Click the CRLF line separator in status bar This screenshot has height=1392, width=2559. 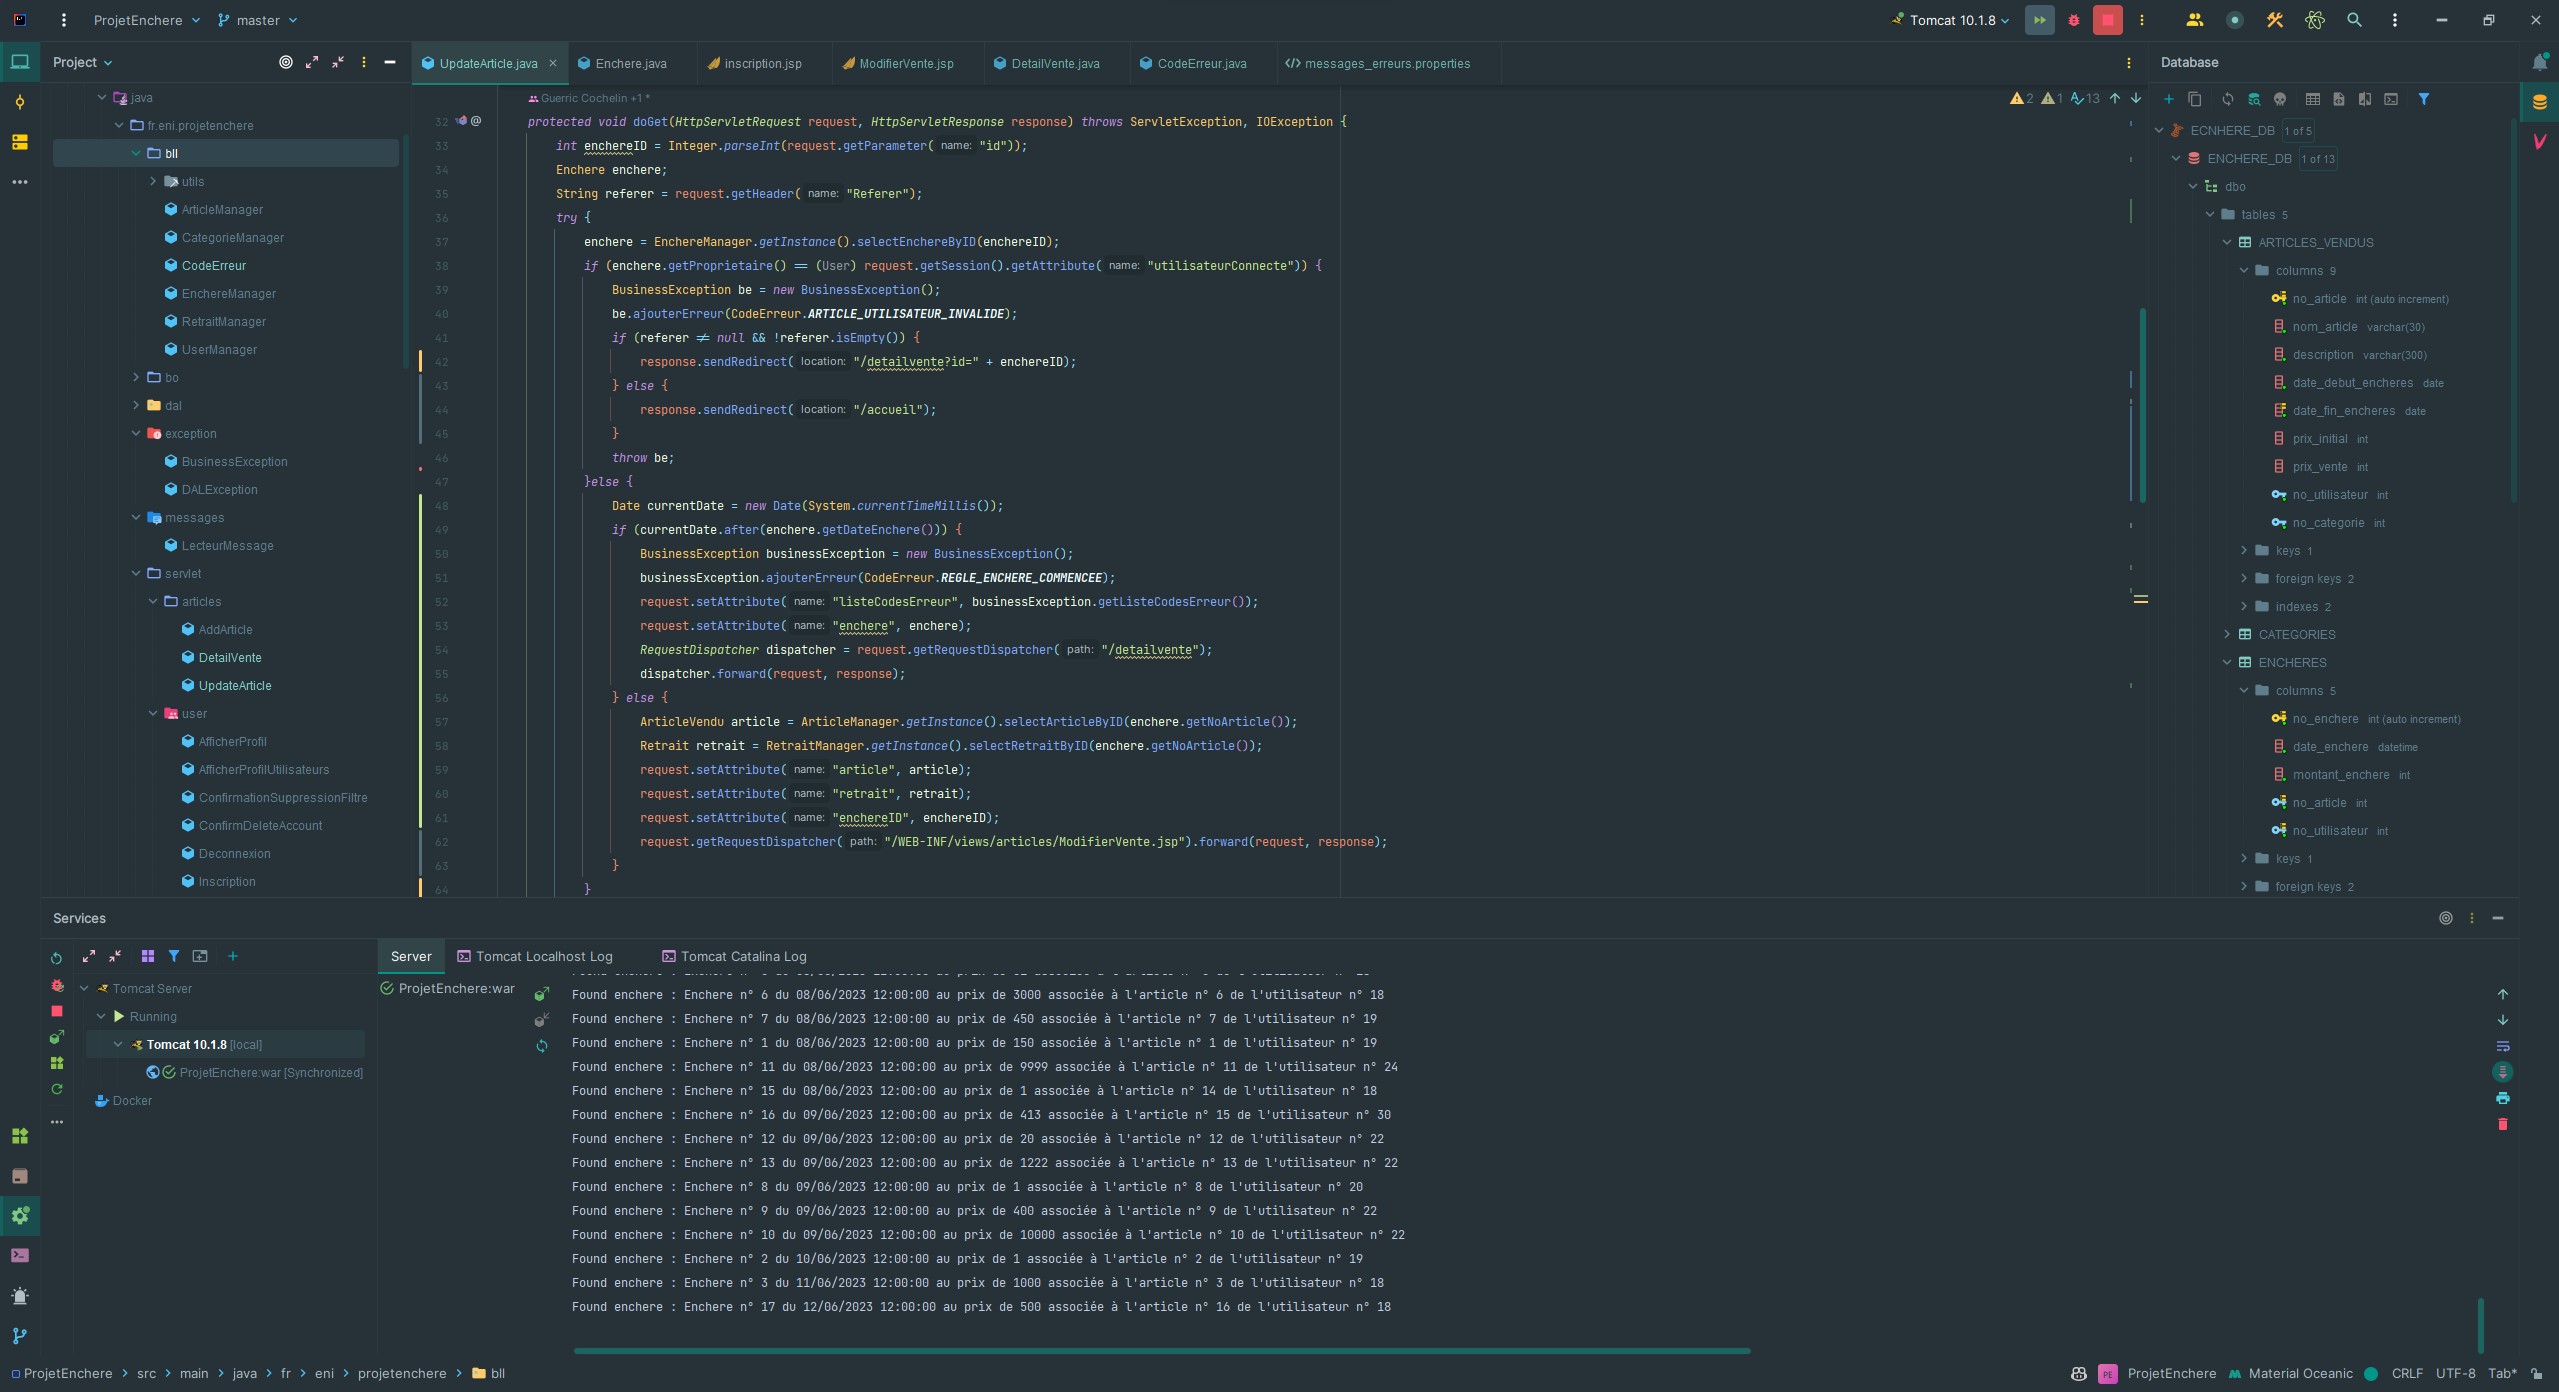[2406, 1374]
